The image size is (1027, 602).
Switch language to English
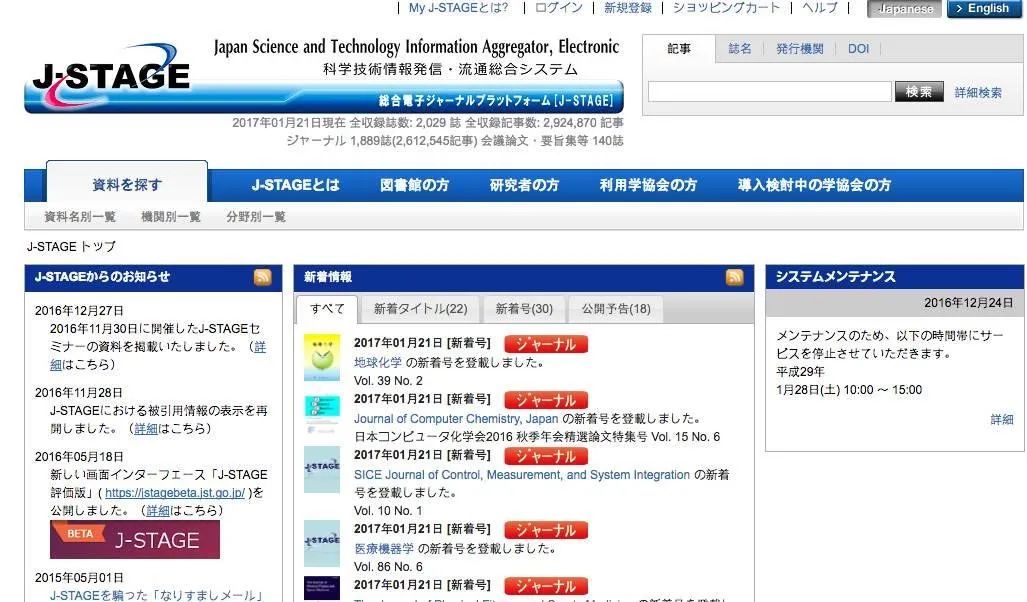[x=985, y=9]
